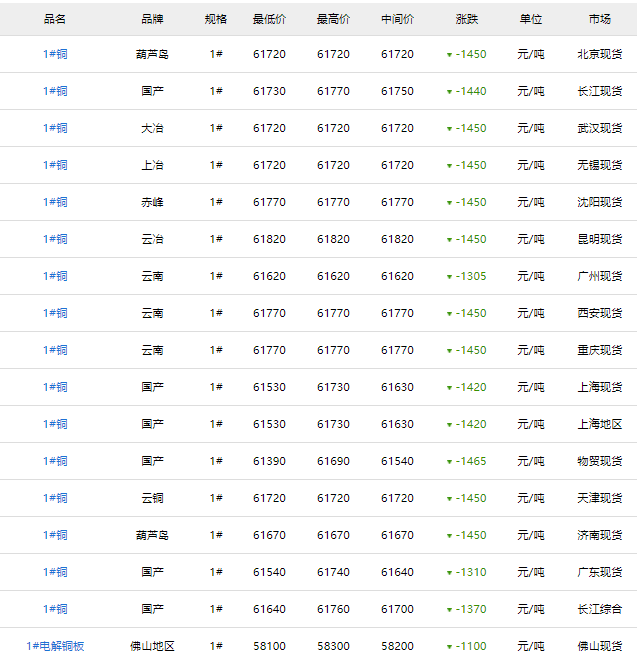
Task: Click the down arrow beside -1310
Action: click(450, 573)
